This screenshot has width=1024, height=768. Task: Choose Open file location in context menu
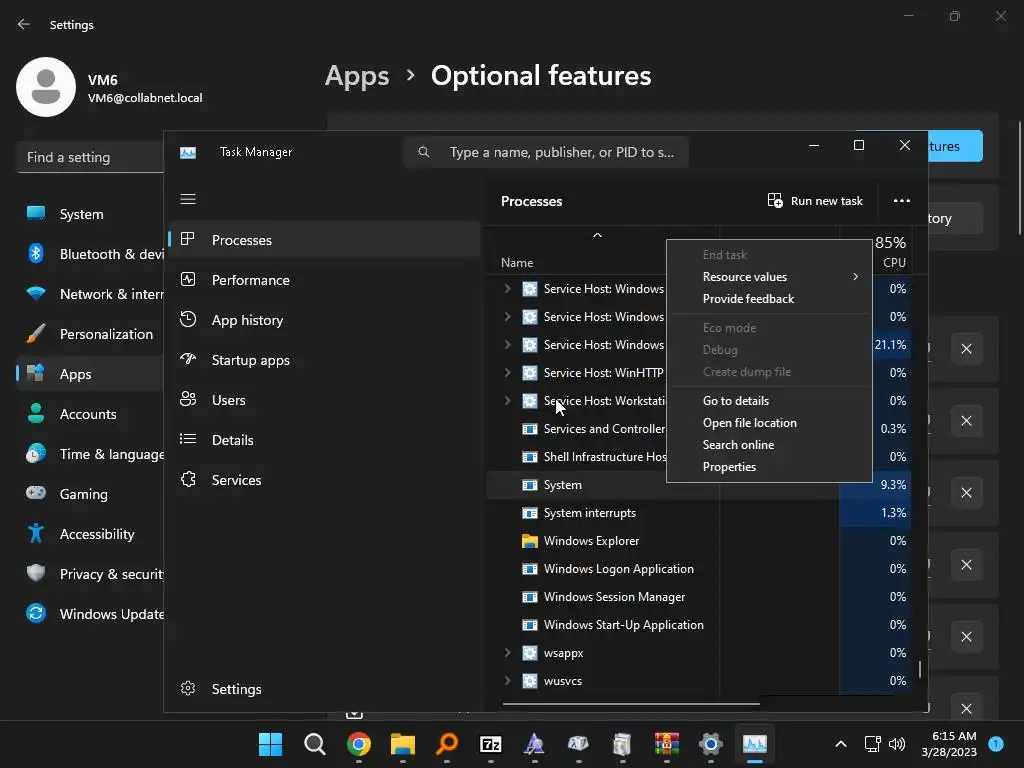click(x=769, y=423)
